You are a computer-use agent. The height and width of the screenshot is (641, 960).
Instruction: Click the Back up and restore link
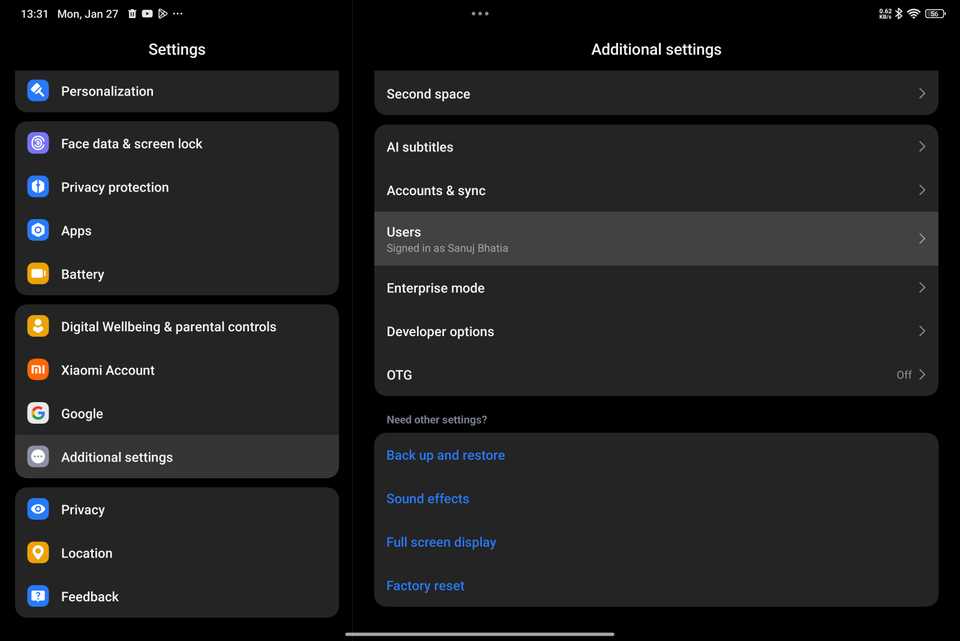[x=445, y=454]
